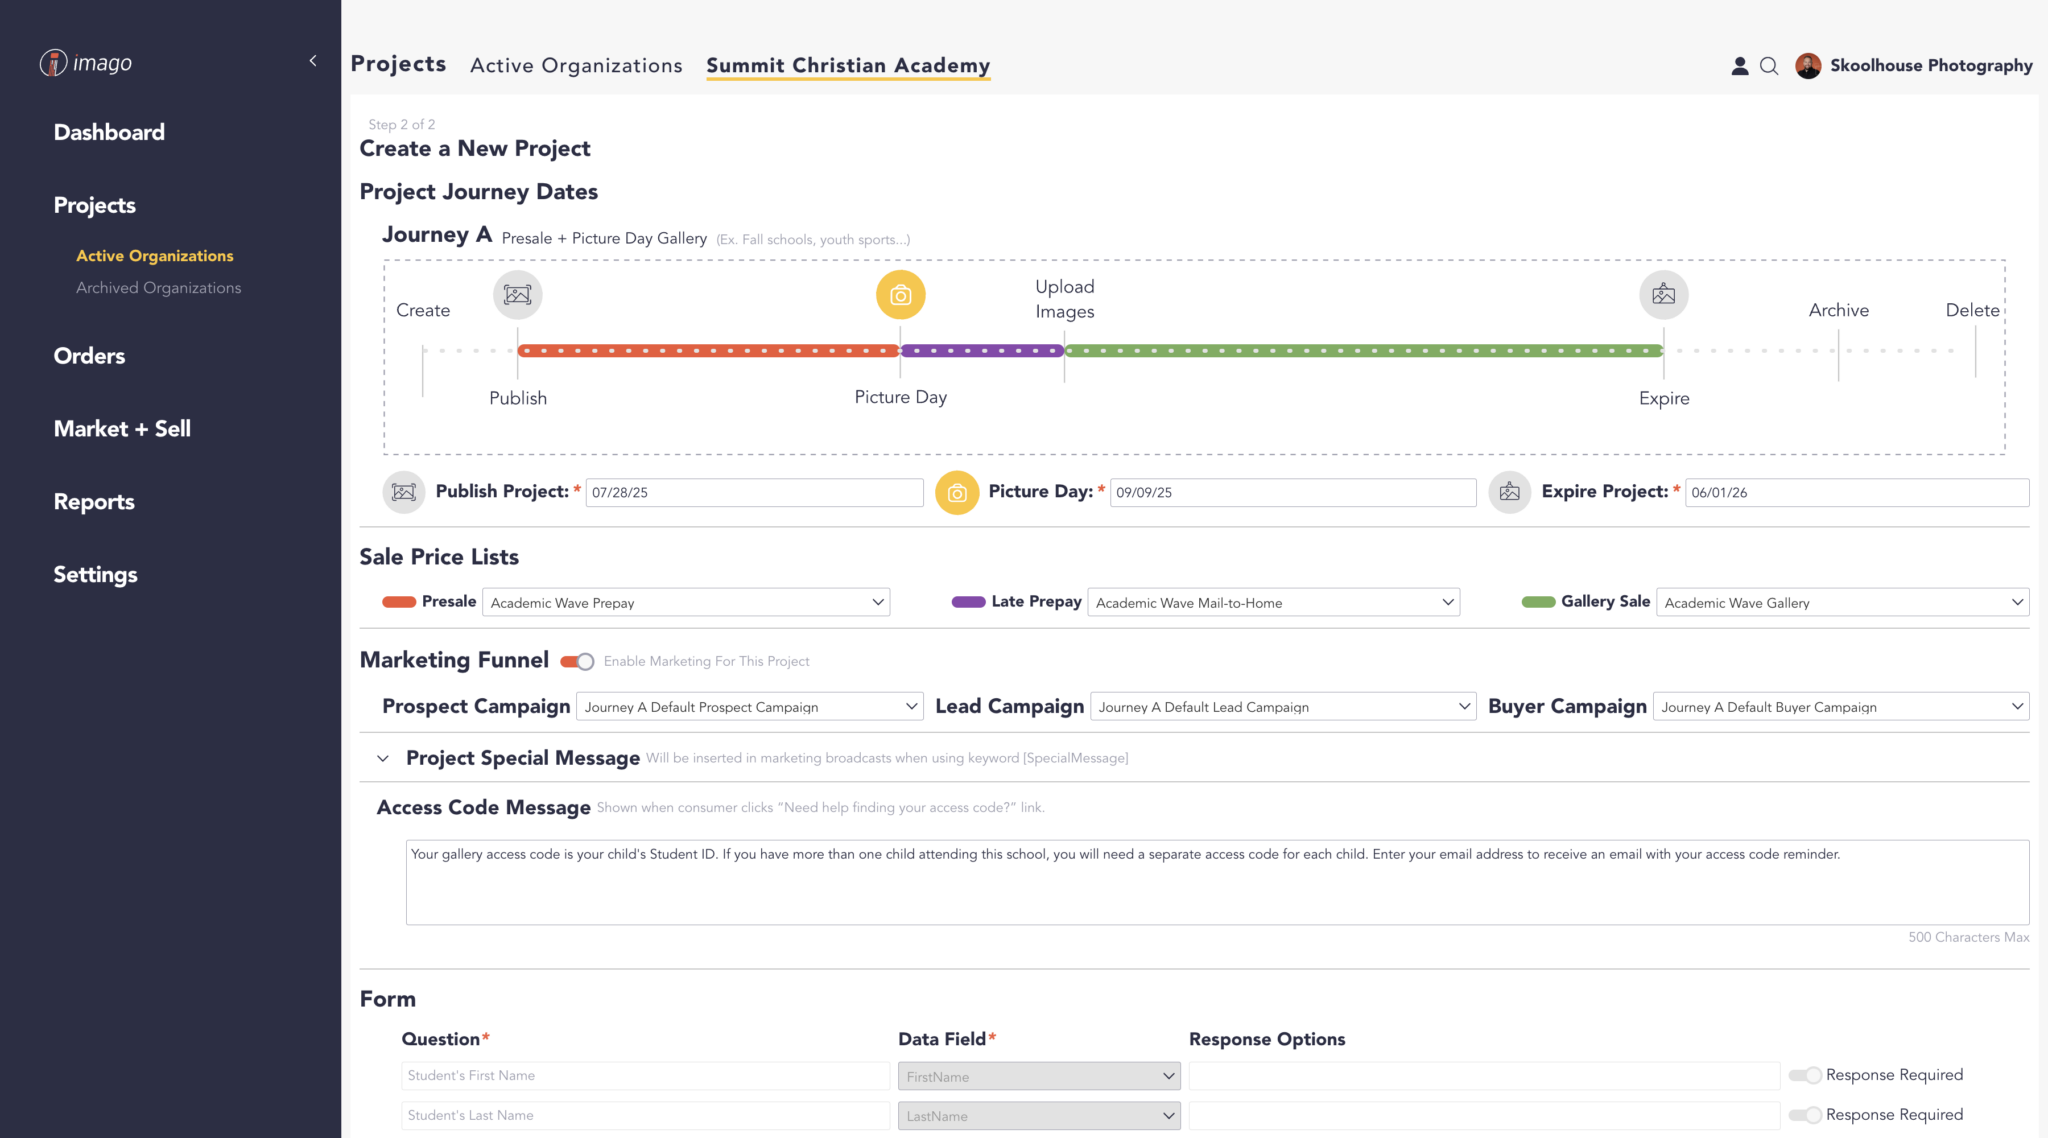The width and height of the screenshot is (2048, 1138).
Task: Collapse the sidebar with the left chevron
Action: pos(313,61)
